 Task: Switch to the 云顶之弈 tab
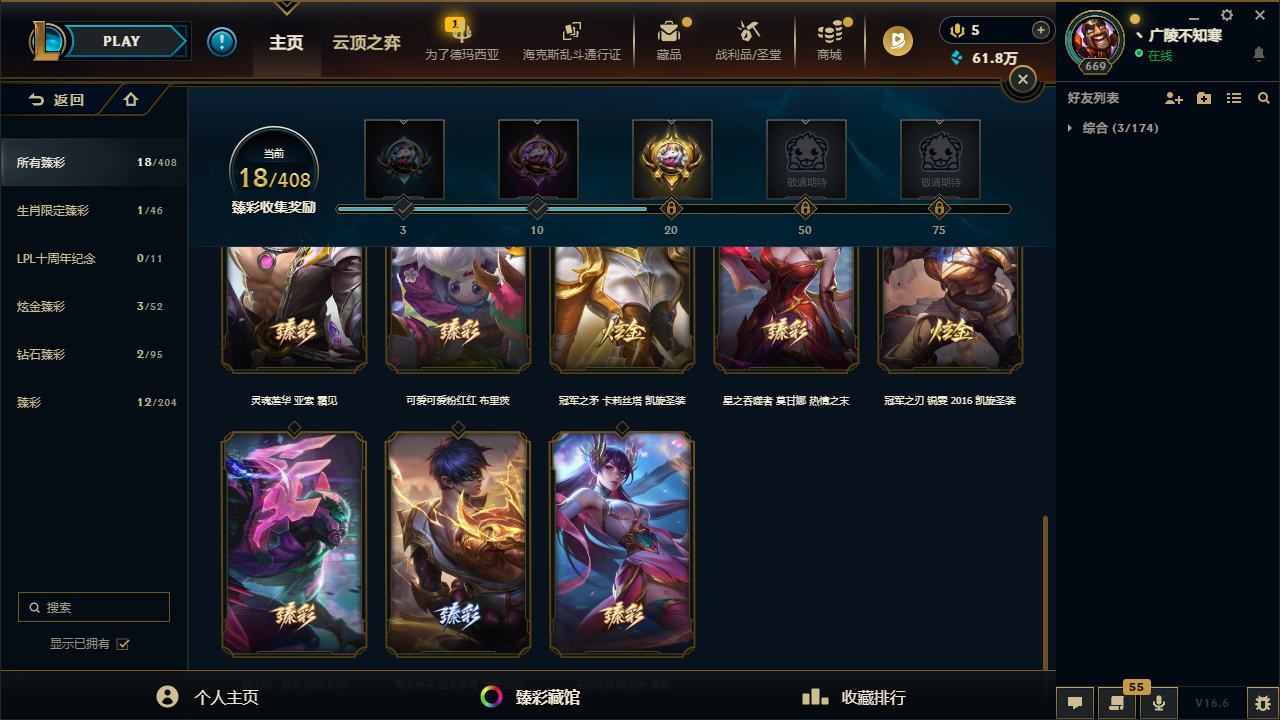[367, 43]
